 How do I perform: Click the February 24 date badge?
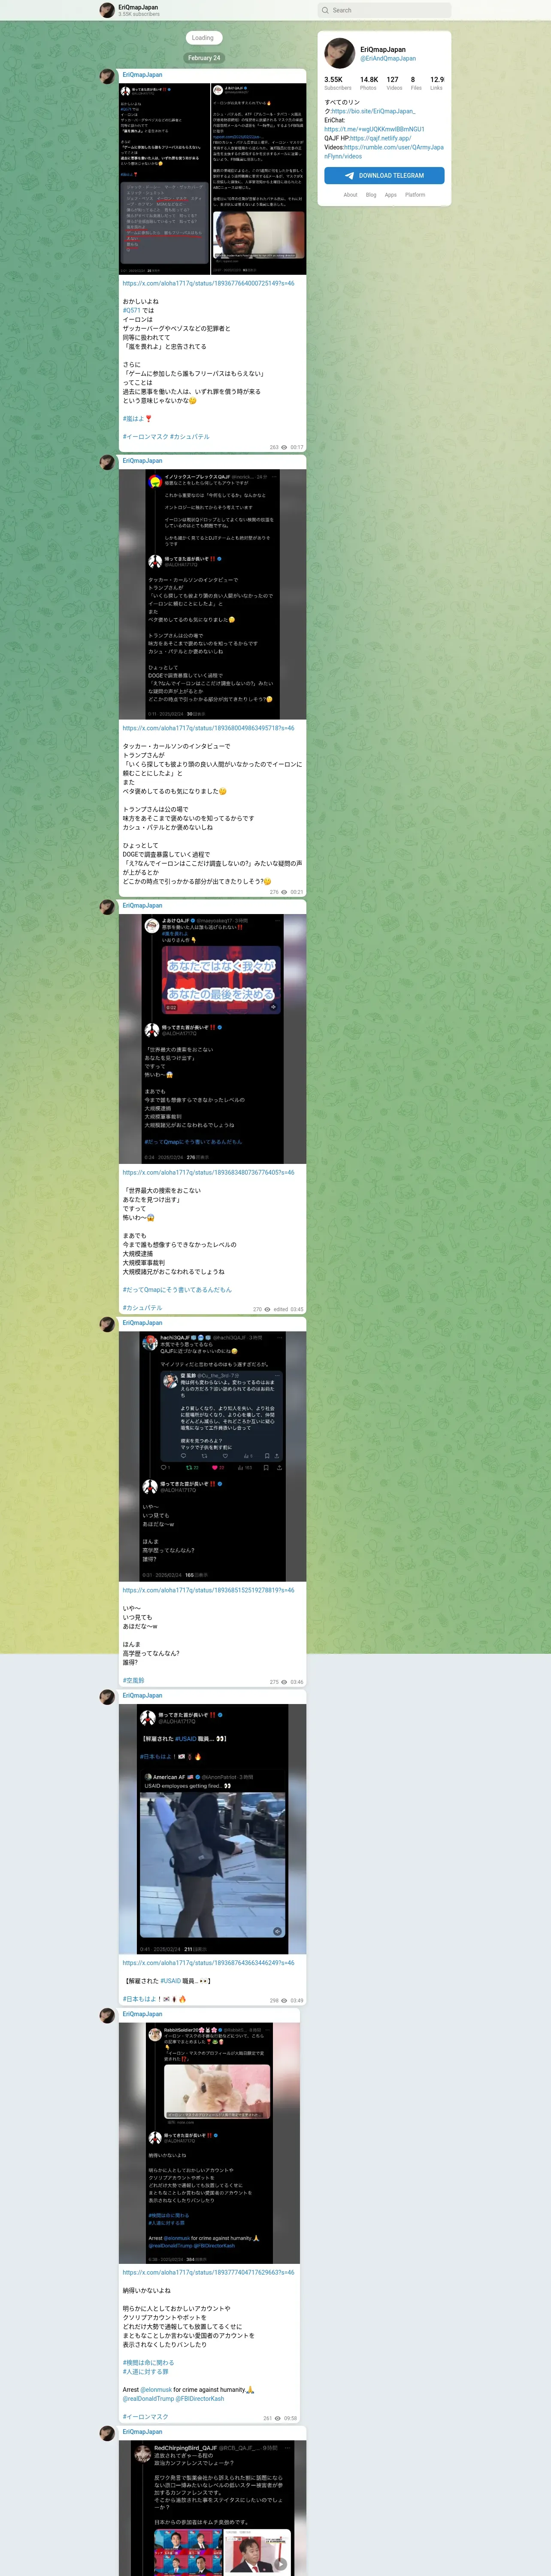coord(203,58)
